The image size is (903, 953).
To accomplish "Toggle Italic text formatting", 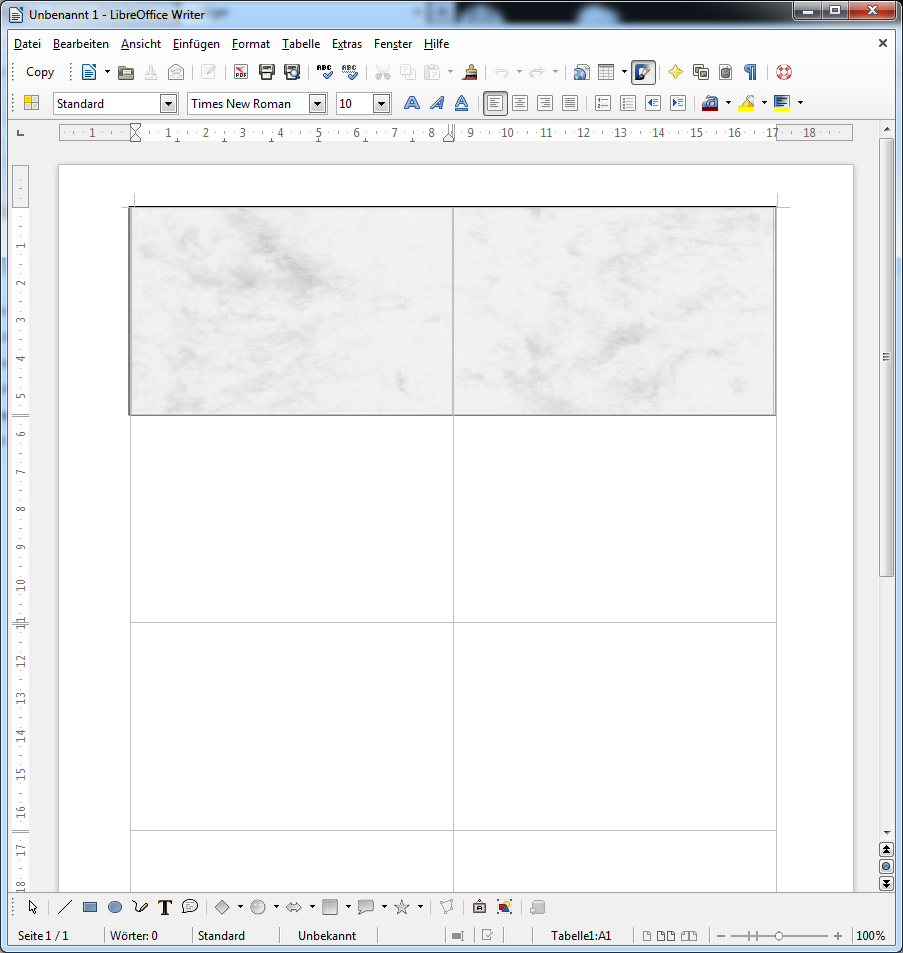I will pos(436,103).
